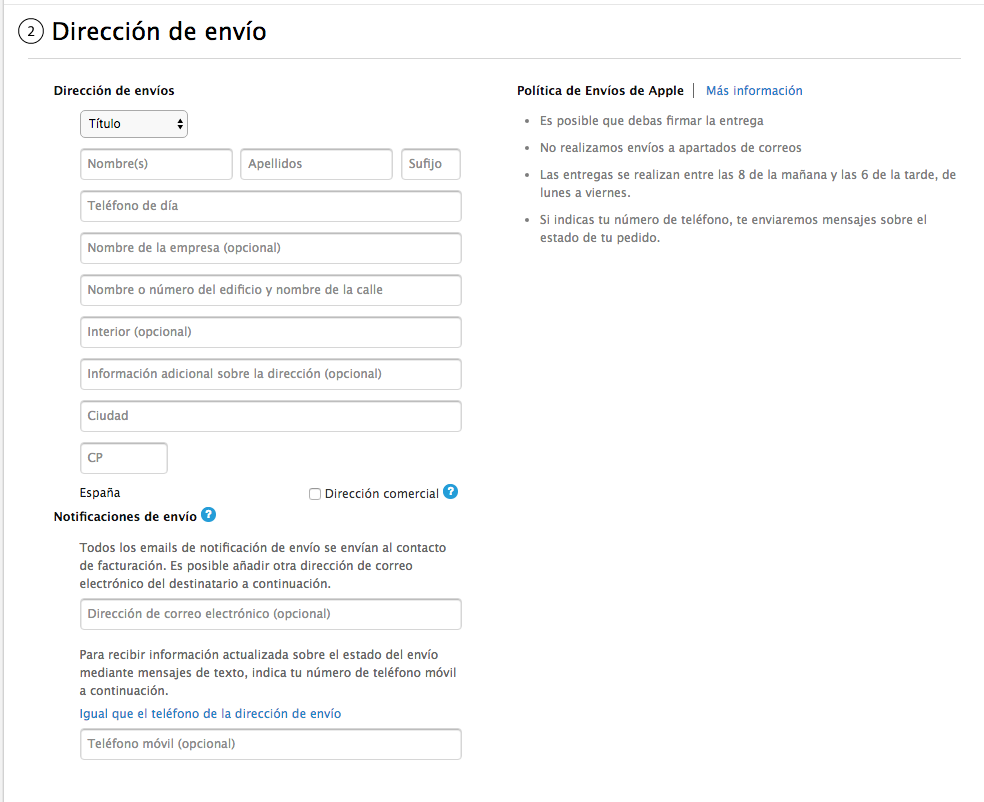Image resolution: width=984 pixels, height=802 pixels.
Task: Focus the Información adicional sobre la dirección field
Action: point(270,374)
